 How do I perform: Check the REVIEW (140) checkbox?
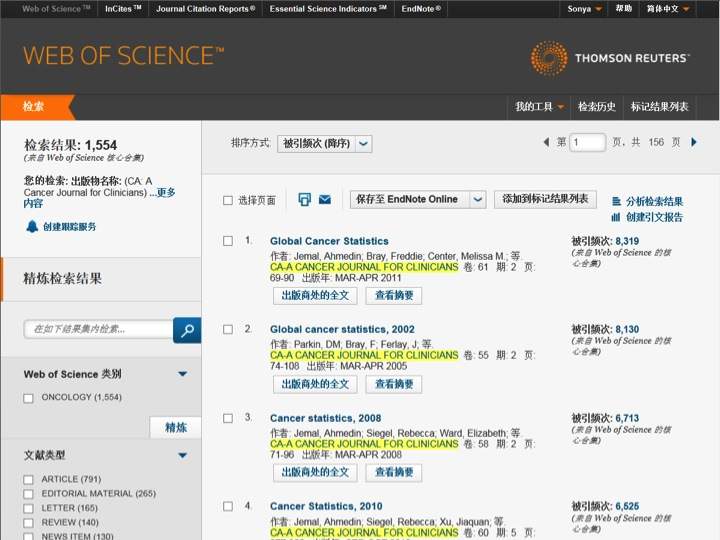28,523
